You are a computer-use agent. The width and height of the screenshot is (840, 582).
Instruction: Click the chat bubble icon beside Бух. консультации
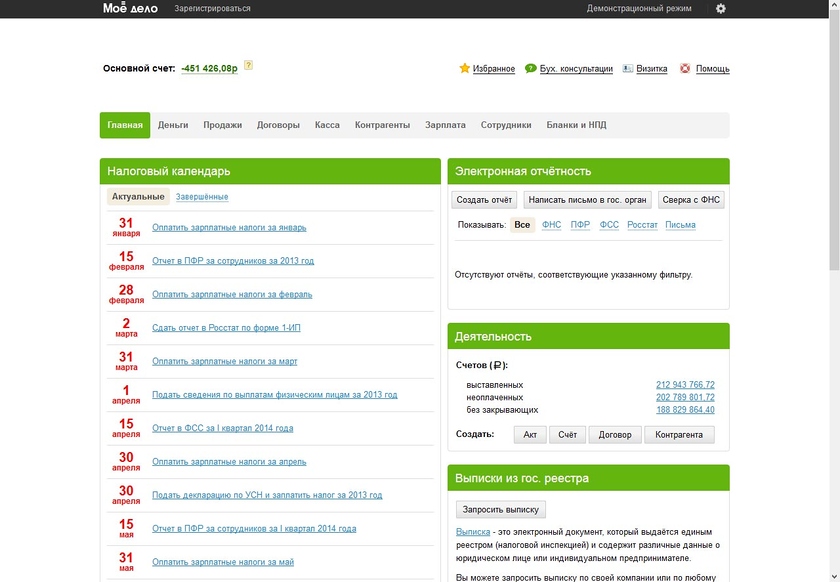[x=530, y=69]
